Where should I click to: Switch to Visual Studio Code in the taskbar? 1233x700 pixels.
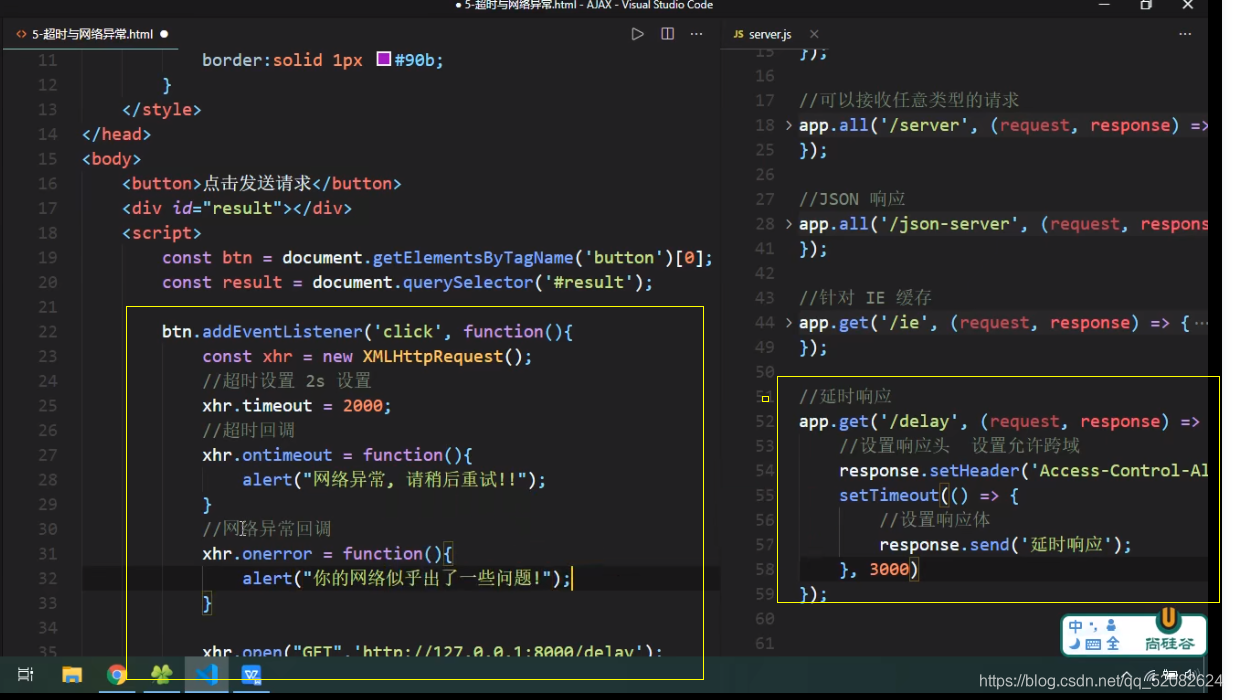click(207, 675)
